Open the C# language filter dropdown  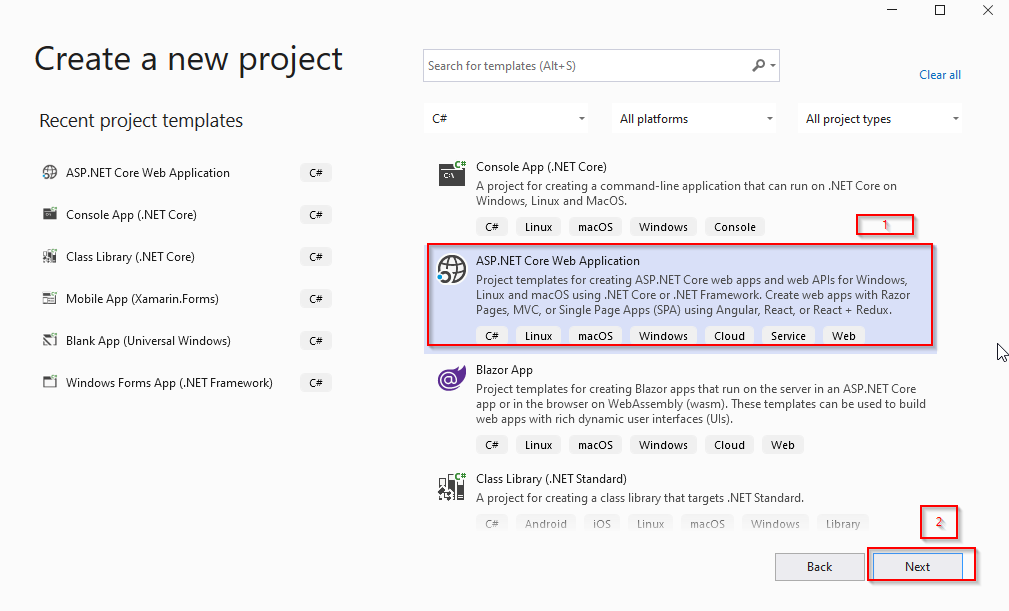click(x=505, y=118)
